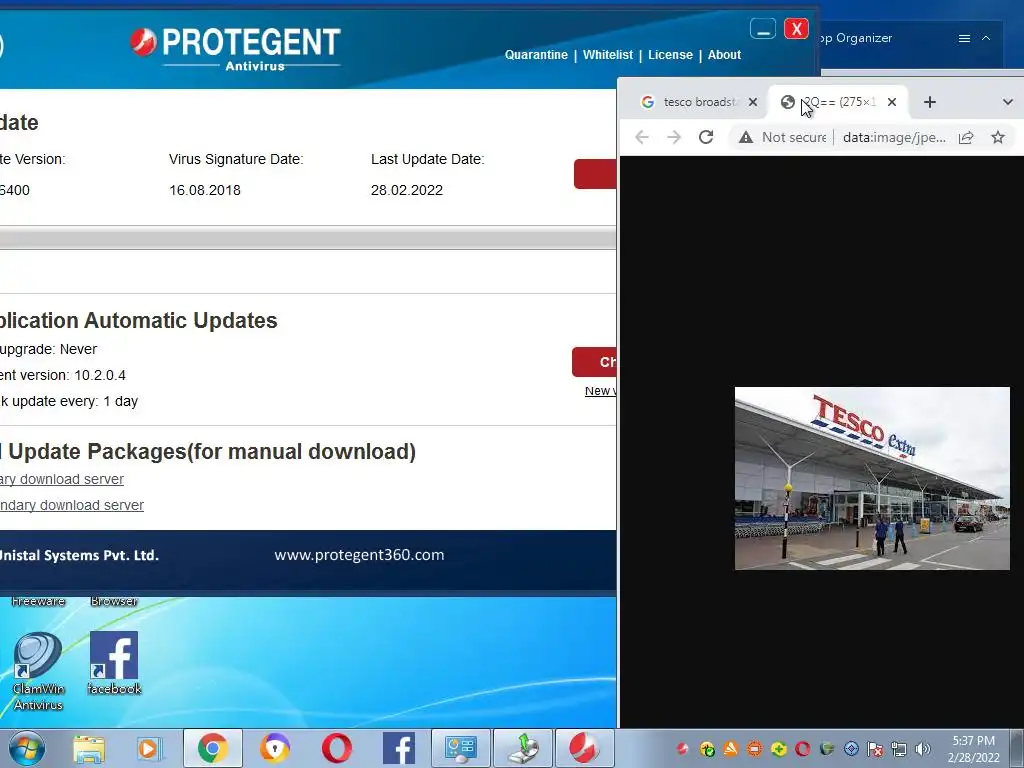Click the Last Update Date value 28.02.2022

click(x=407, y=190)
